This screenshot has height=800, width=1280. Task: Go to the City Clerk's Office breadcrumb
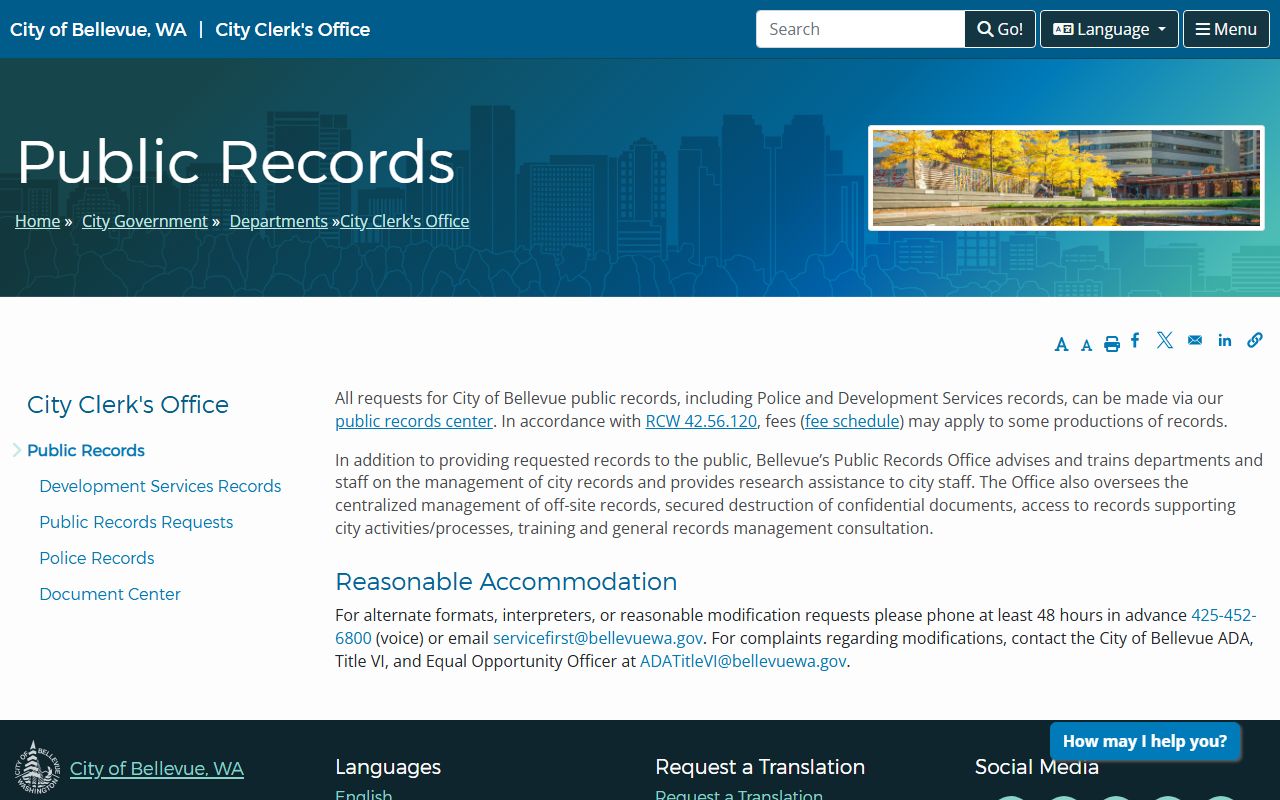click(x=405, y=221)
